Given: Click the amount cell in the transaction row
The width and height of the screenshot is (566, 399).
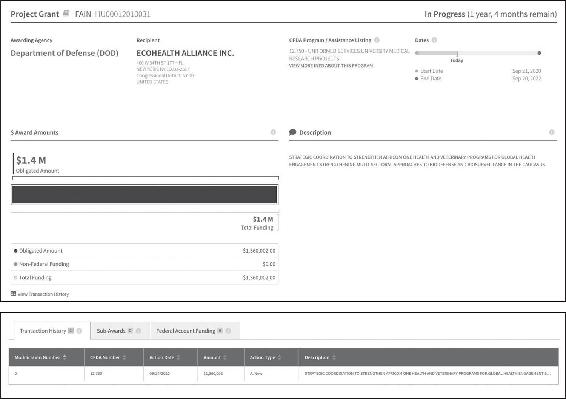Looking at the screenshot, I should pyautogui.click(x=213, y=374).
